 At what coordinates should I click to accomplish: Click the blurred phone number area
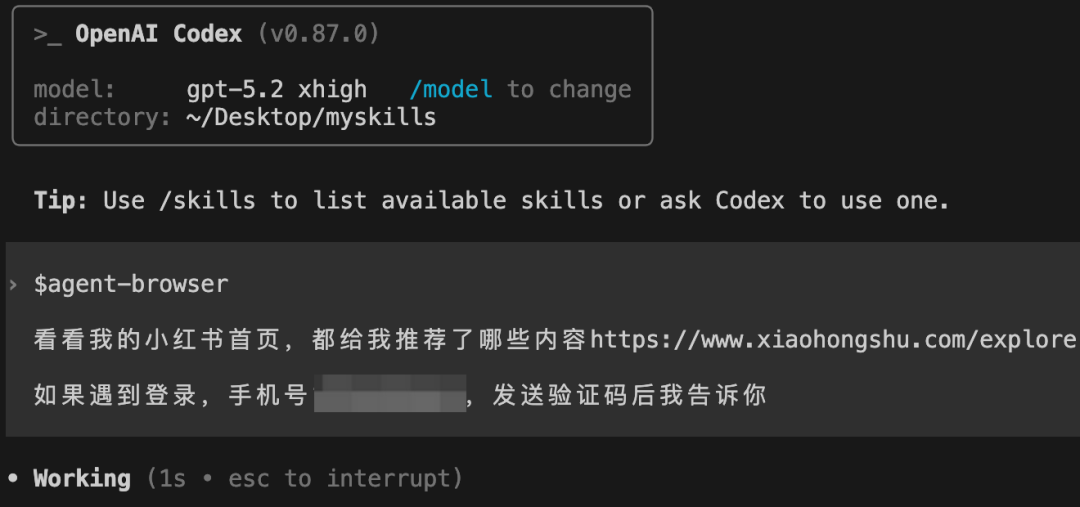click(x=390, y=395)
